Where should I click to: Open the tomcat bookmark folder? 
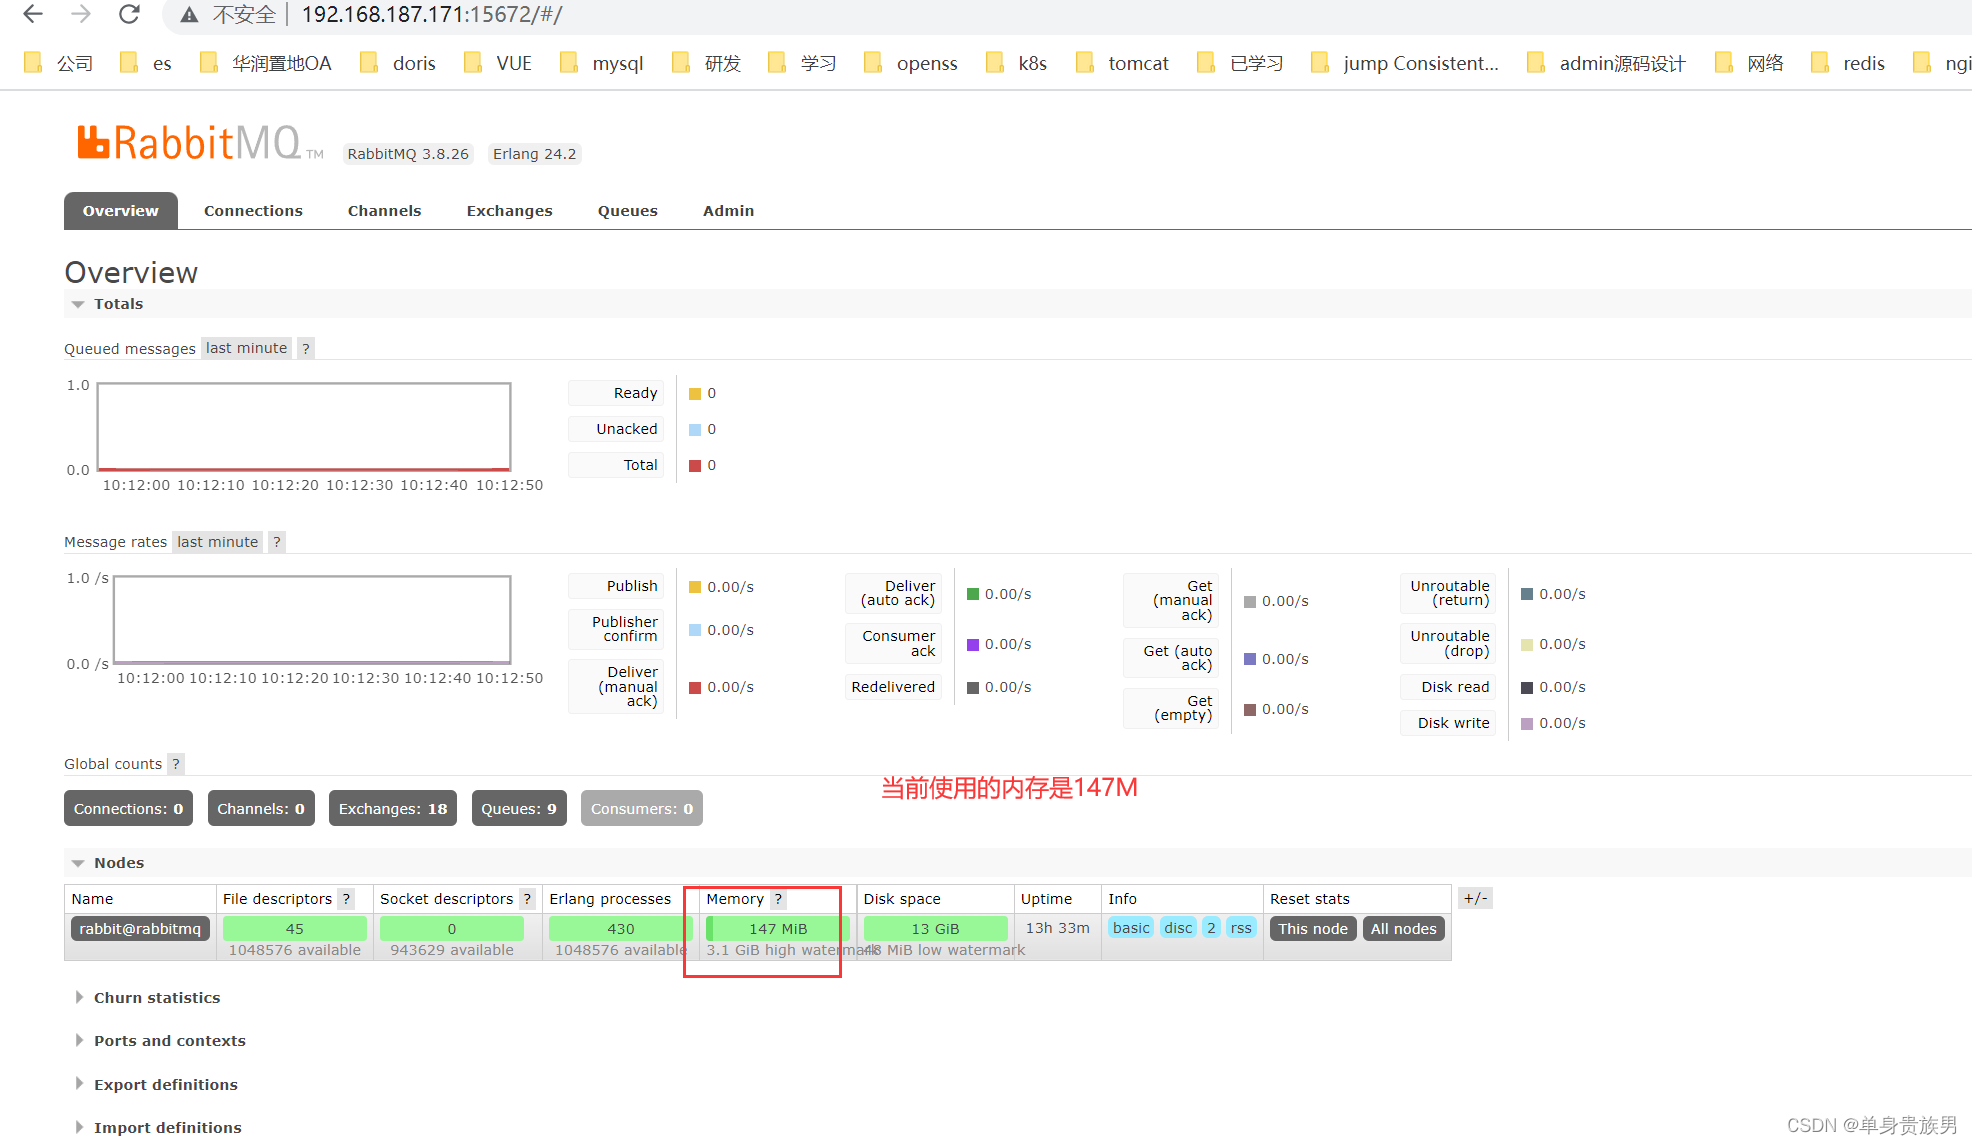pos(1123,63)
